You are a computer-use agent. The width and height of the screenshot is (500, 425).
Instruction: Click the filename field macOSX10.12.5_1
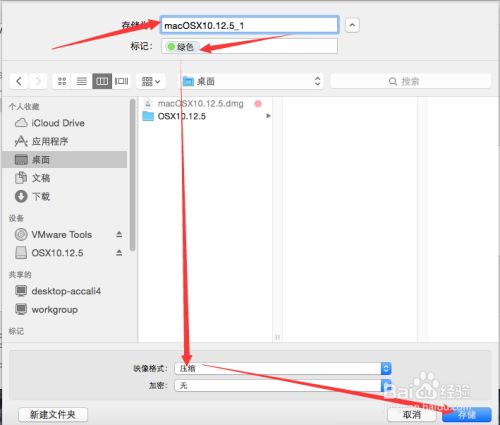pyautogui.click(x=249, y=25)
